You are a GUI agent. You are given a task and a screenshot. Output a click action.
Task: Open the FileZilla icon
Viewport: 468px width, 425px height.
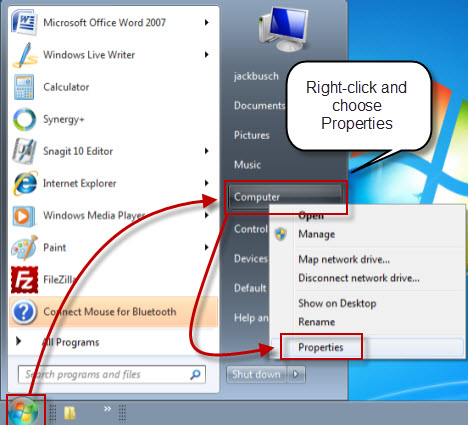click(24, 280)
